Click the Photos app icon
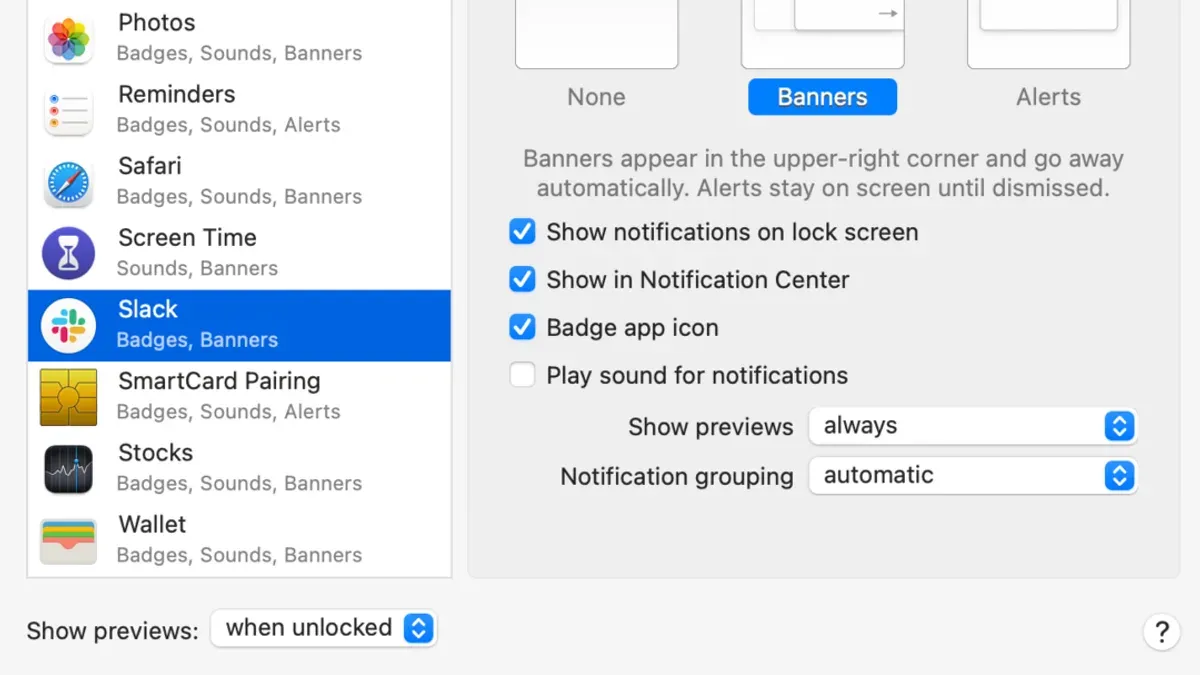This screenshot has width=1200, height=675. pyautogui.click(x=69, y=38)
